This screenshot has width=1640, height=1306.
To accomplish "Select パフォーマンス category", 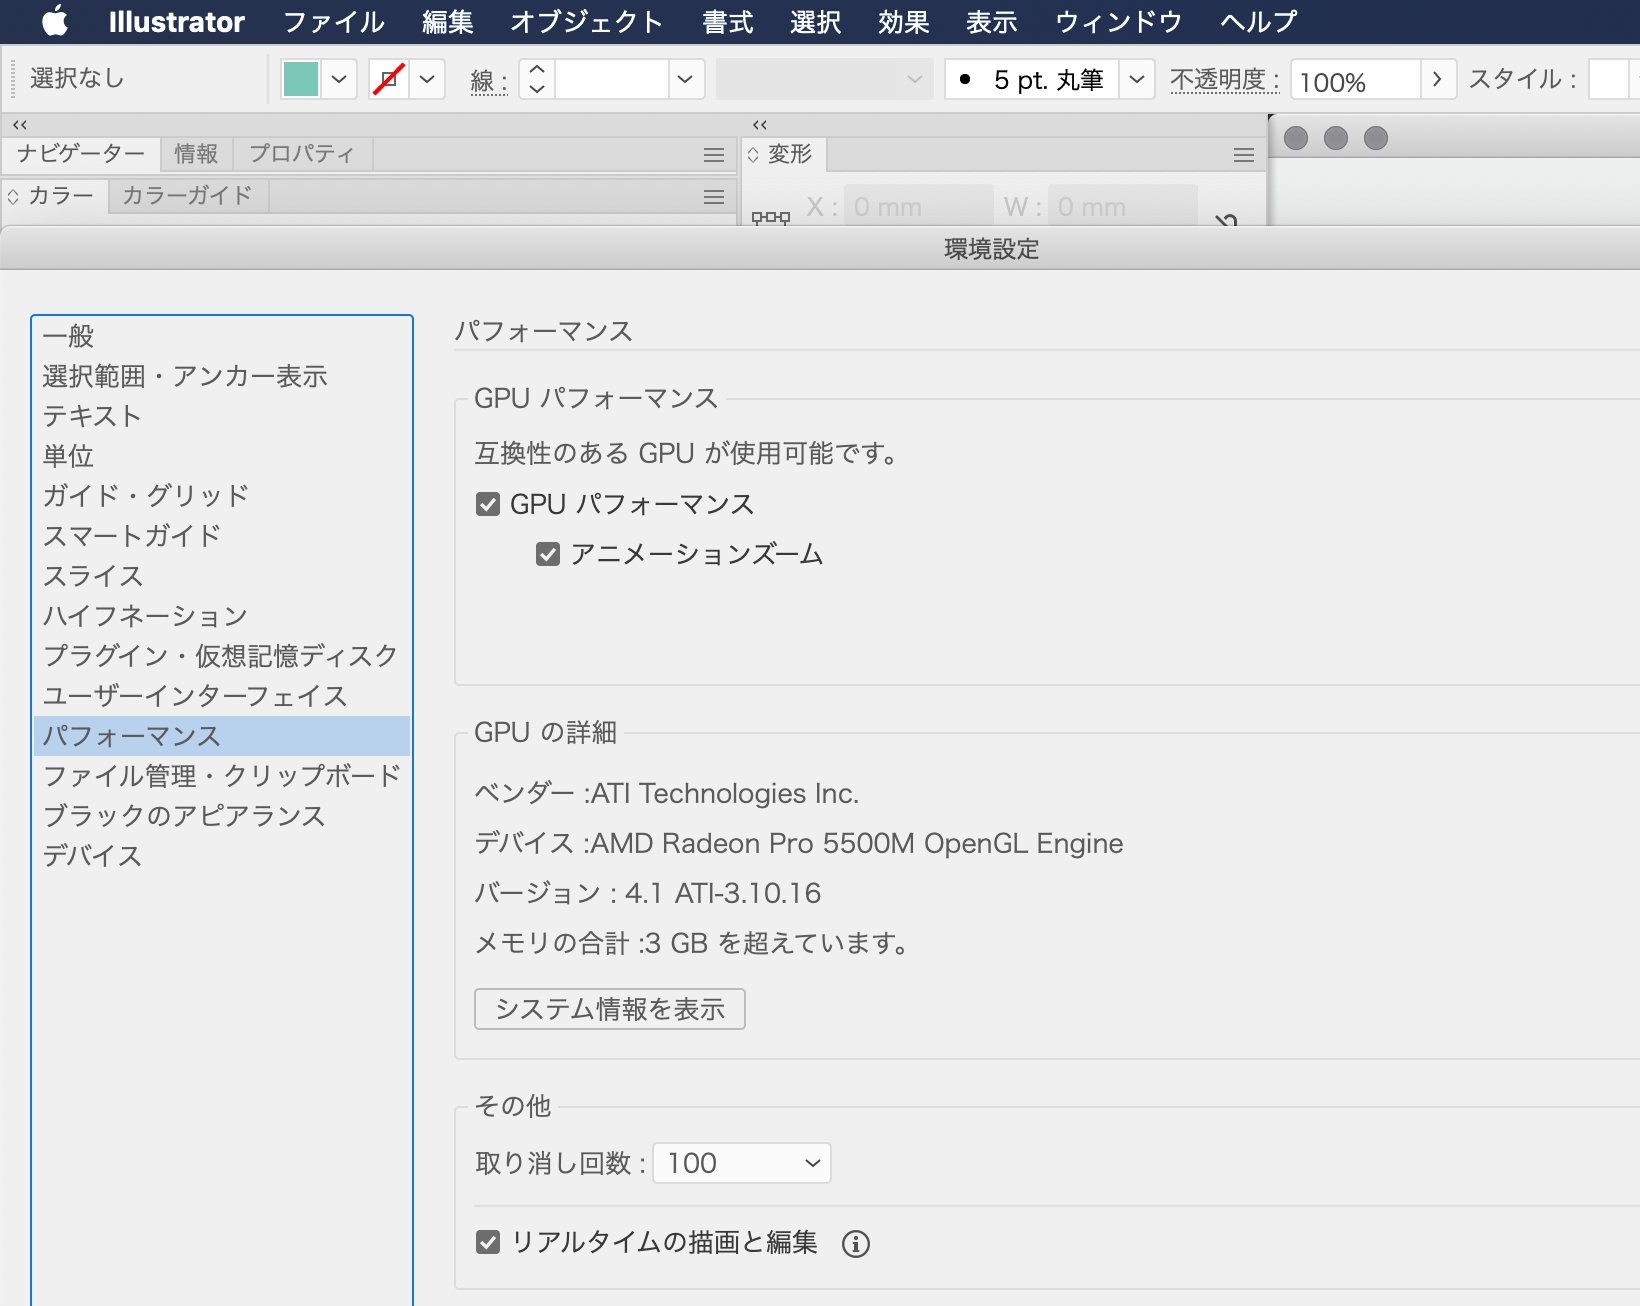I will pos(222,736).
